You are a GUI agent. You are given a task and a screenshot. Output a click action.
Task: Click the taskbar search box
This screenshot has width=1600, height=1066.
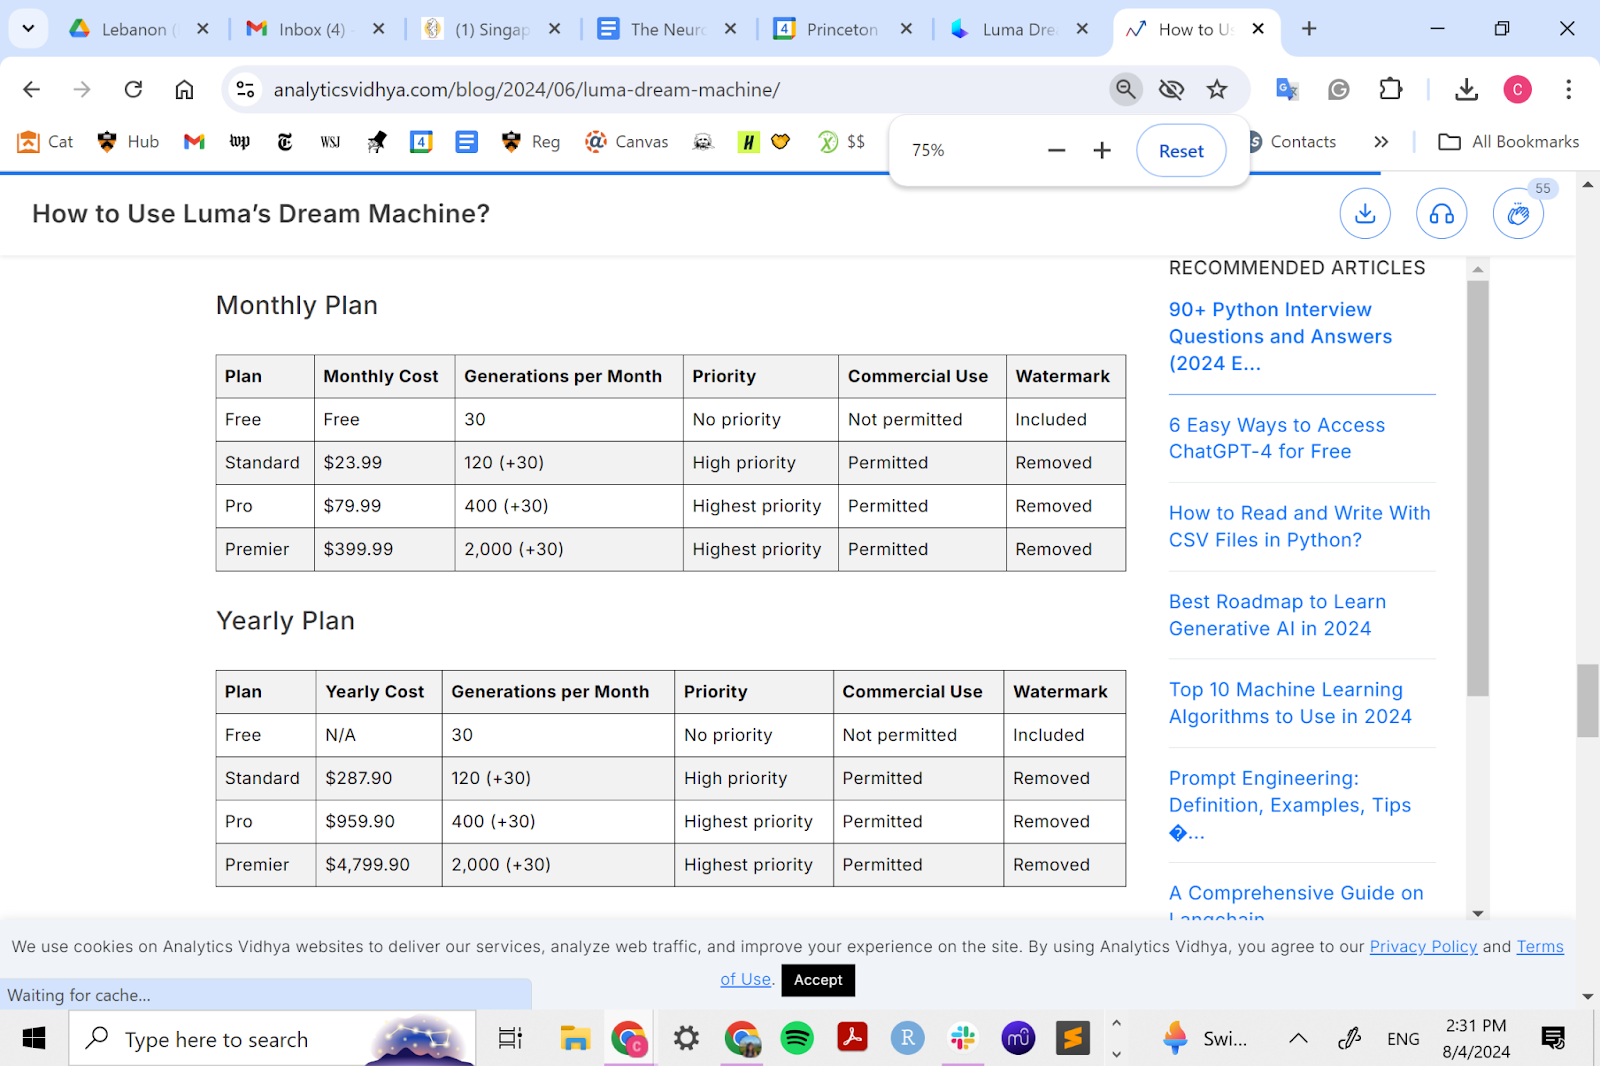(x=272, y=1039)
